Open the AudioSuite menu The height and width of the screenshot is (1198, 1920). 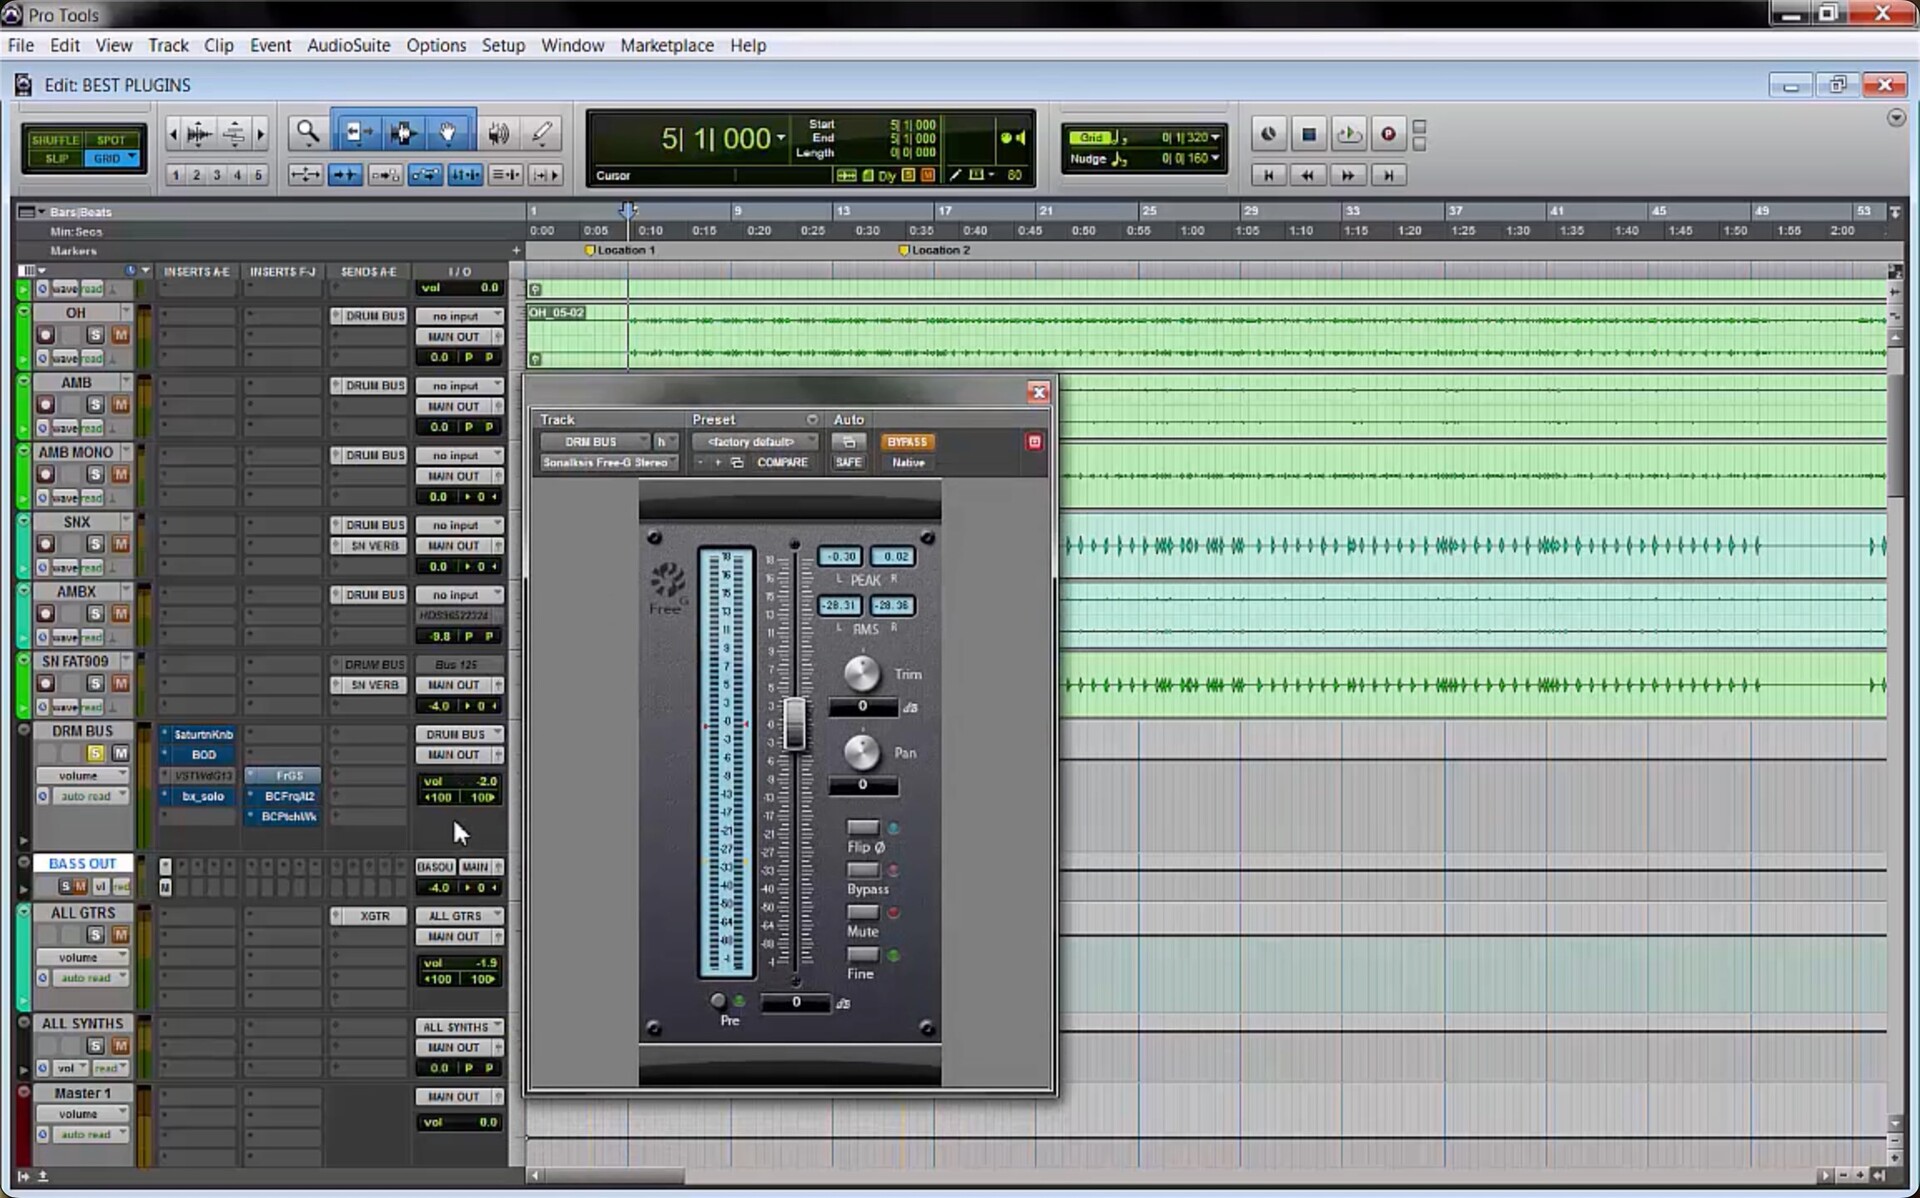pyautogui.click(x=348, y=45)
